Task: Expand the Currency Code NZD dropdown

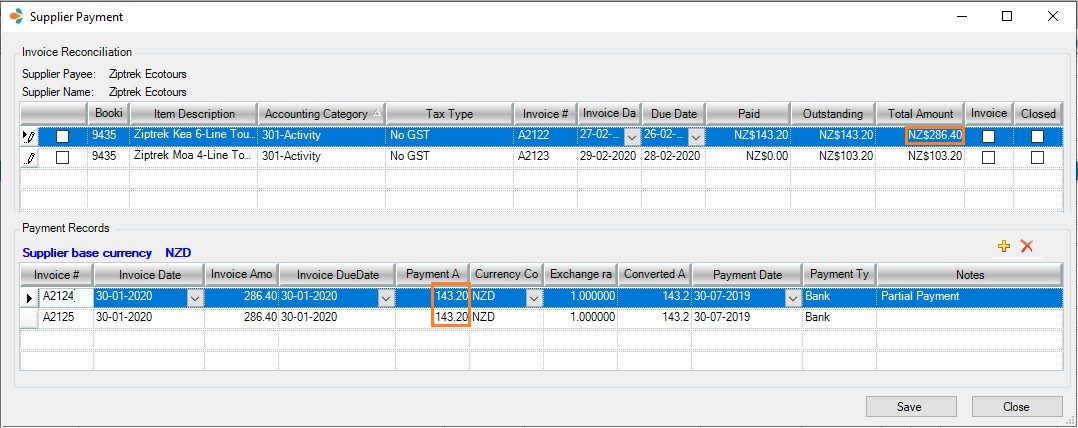Action: point(534,297)
